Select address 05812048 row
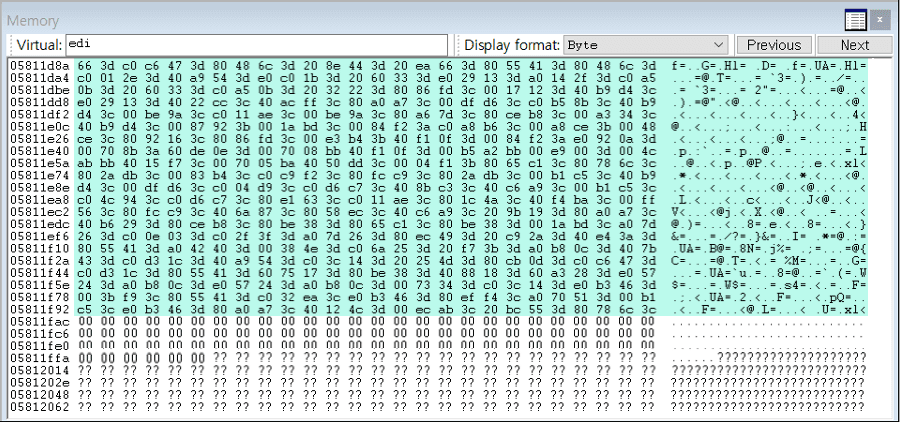Image resolution: width=900 pixels, height=422 pixels. coord(40,394)
